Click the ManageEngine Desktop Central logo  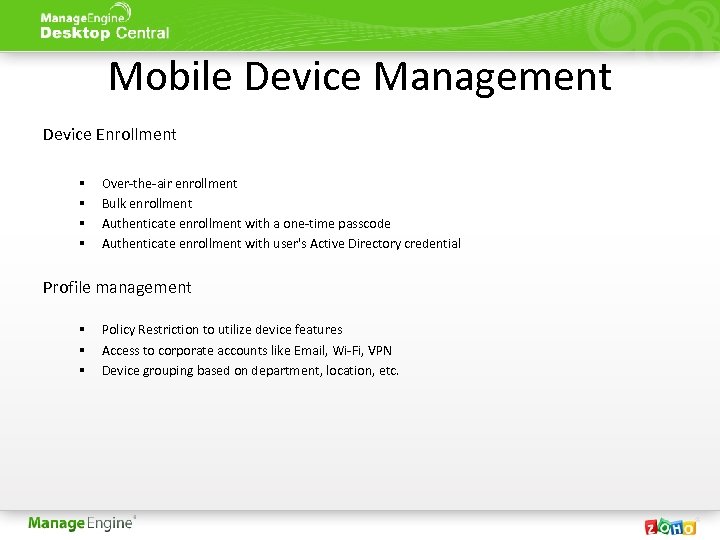[105, 22]
